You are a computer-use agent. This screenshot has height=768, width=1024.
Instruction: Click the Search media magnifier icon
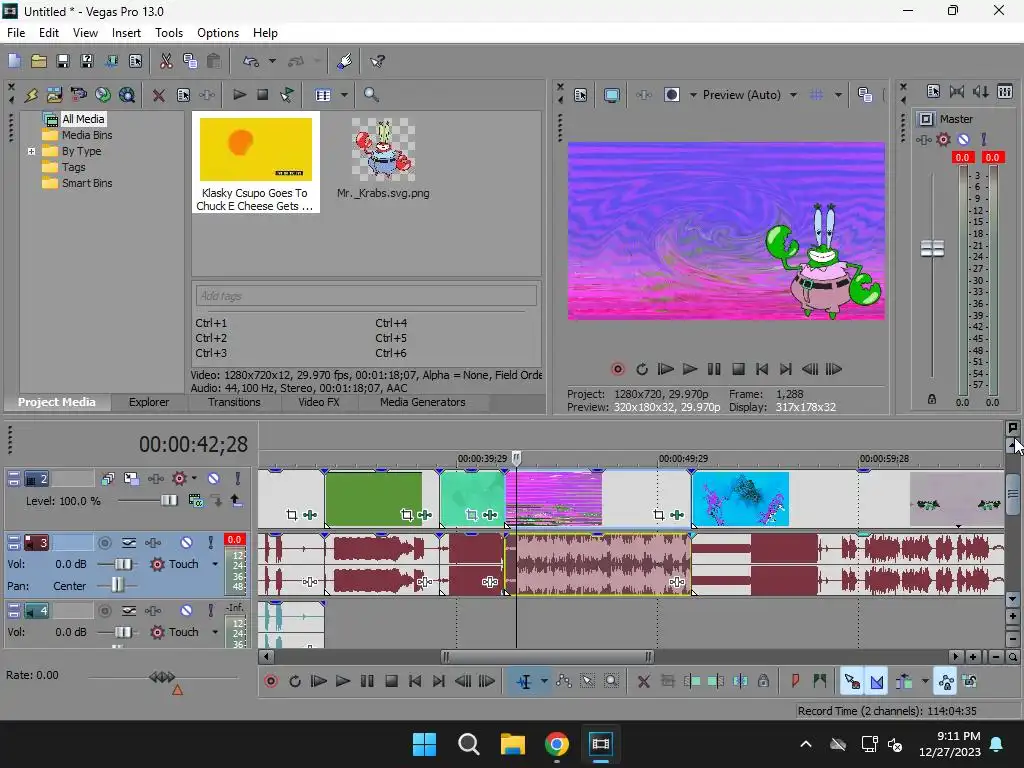371,95
